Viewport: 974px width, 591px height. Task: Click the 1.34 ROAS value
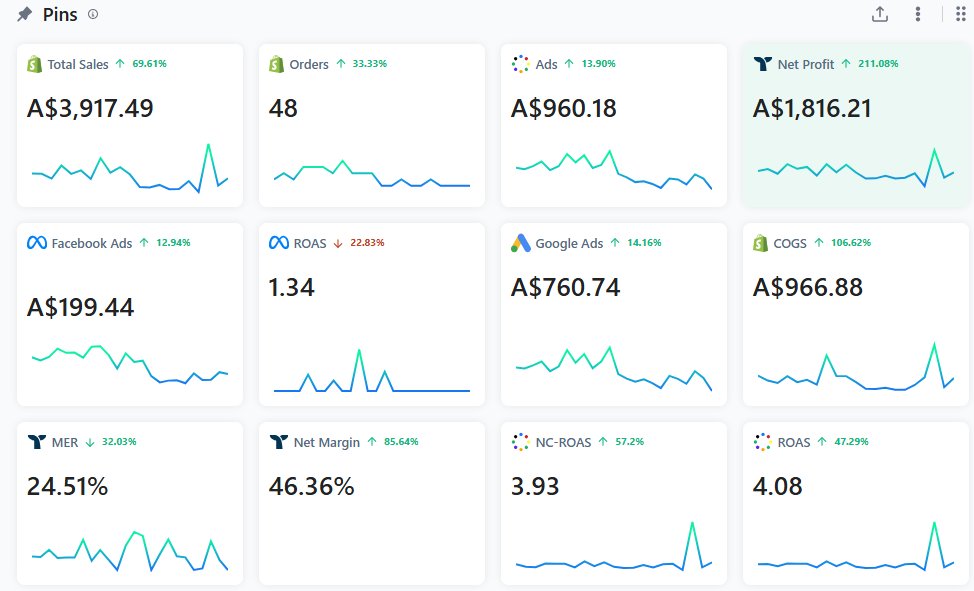click(x=291, y=287)
